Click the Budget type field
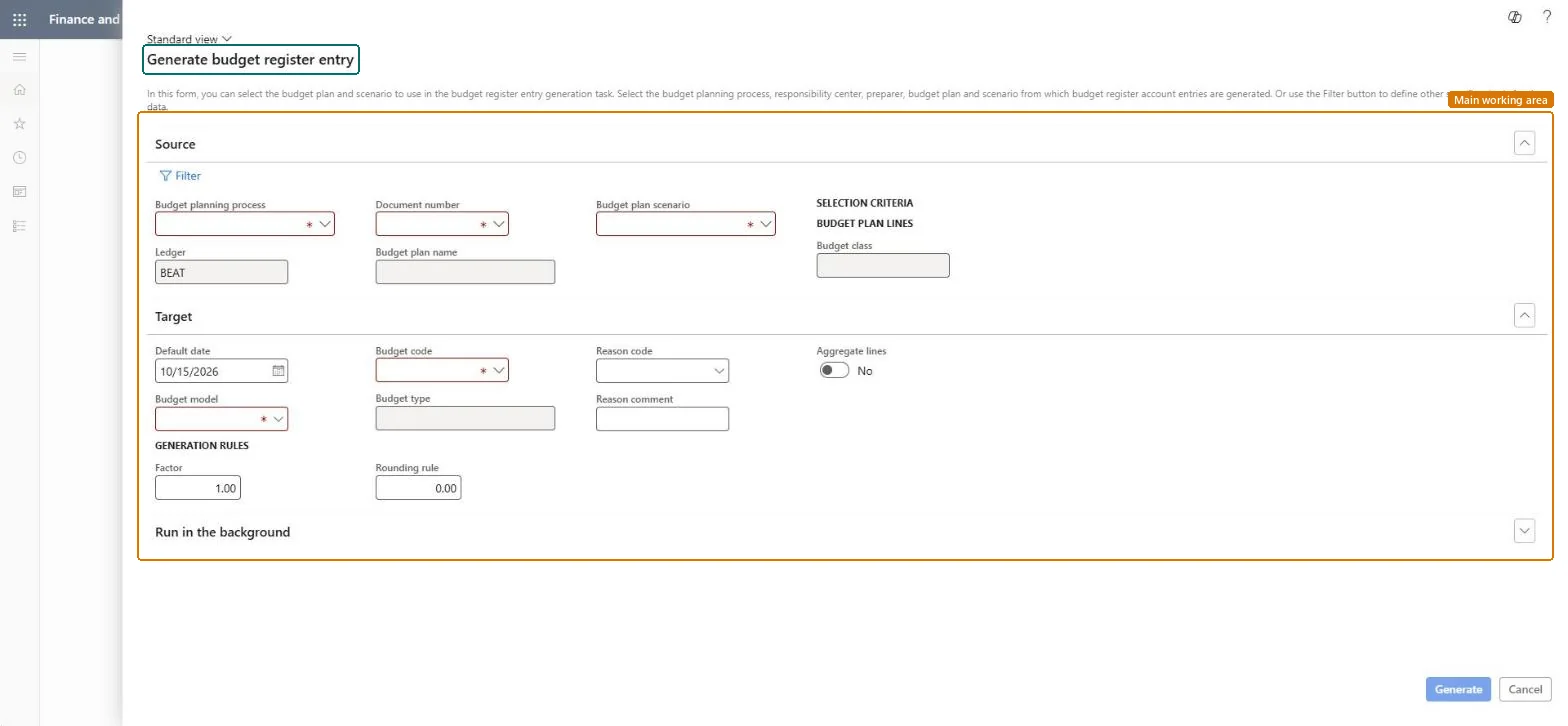Image resolution: width=1568 pixels, height=726 pixels. point(465,419)
